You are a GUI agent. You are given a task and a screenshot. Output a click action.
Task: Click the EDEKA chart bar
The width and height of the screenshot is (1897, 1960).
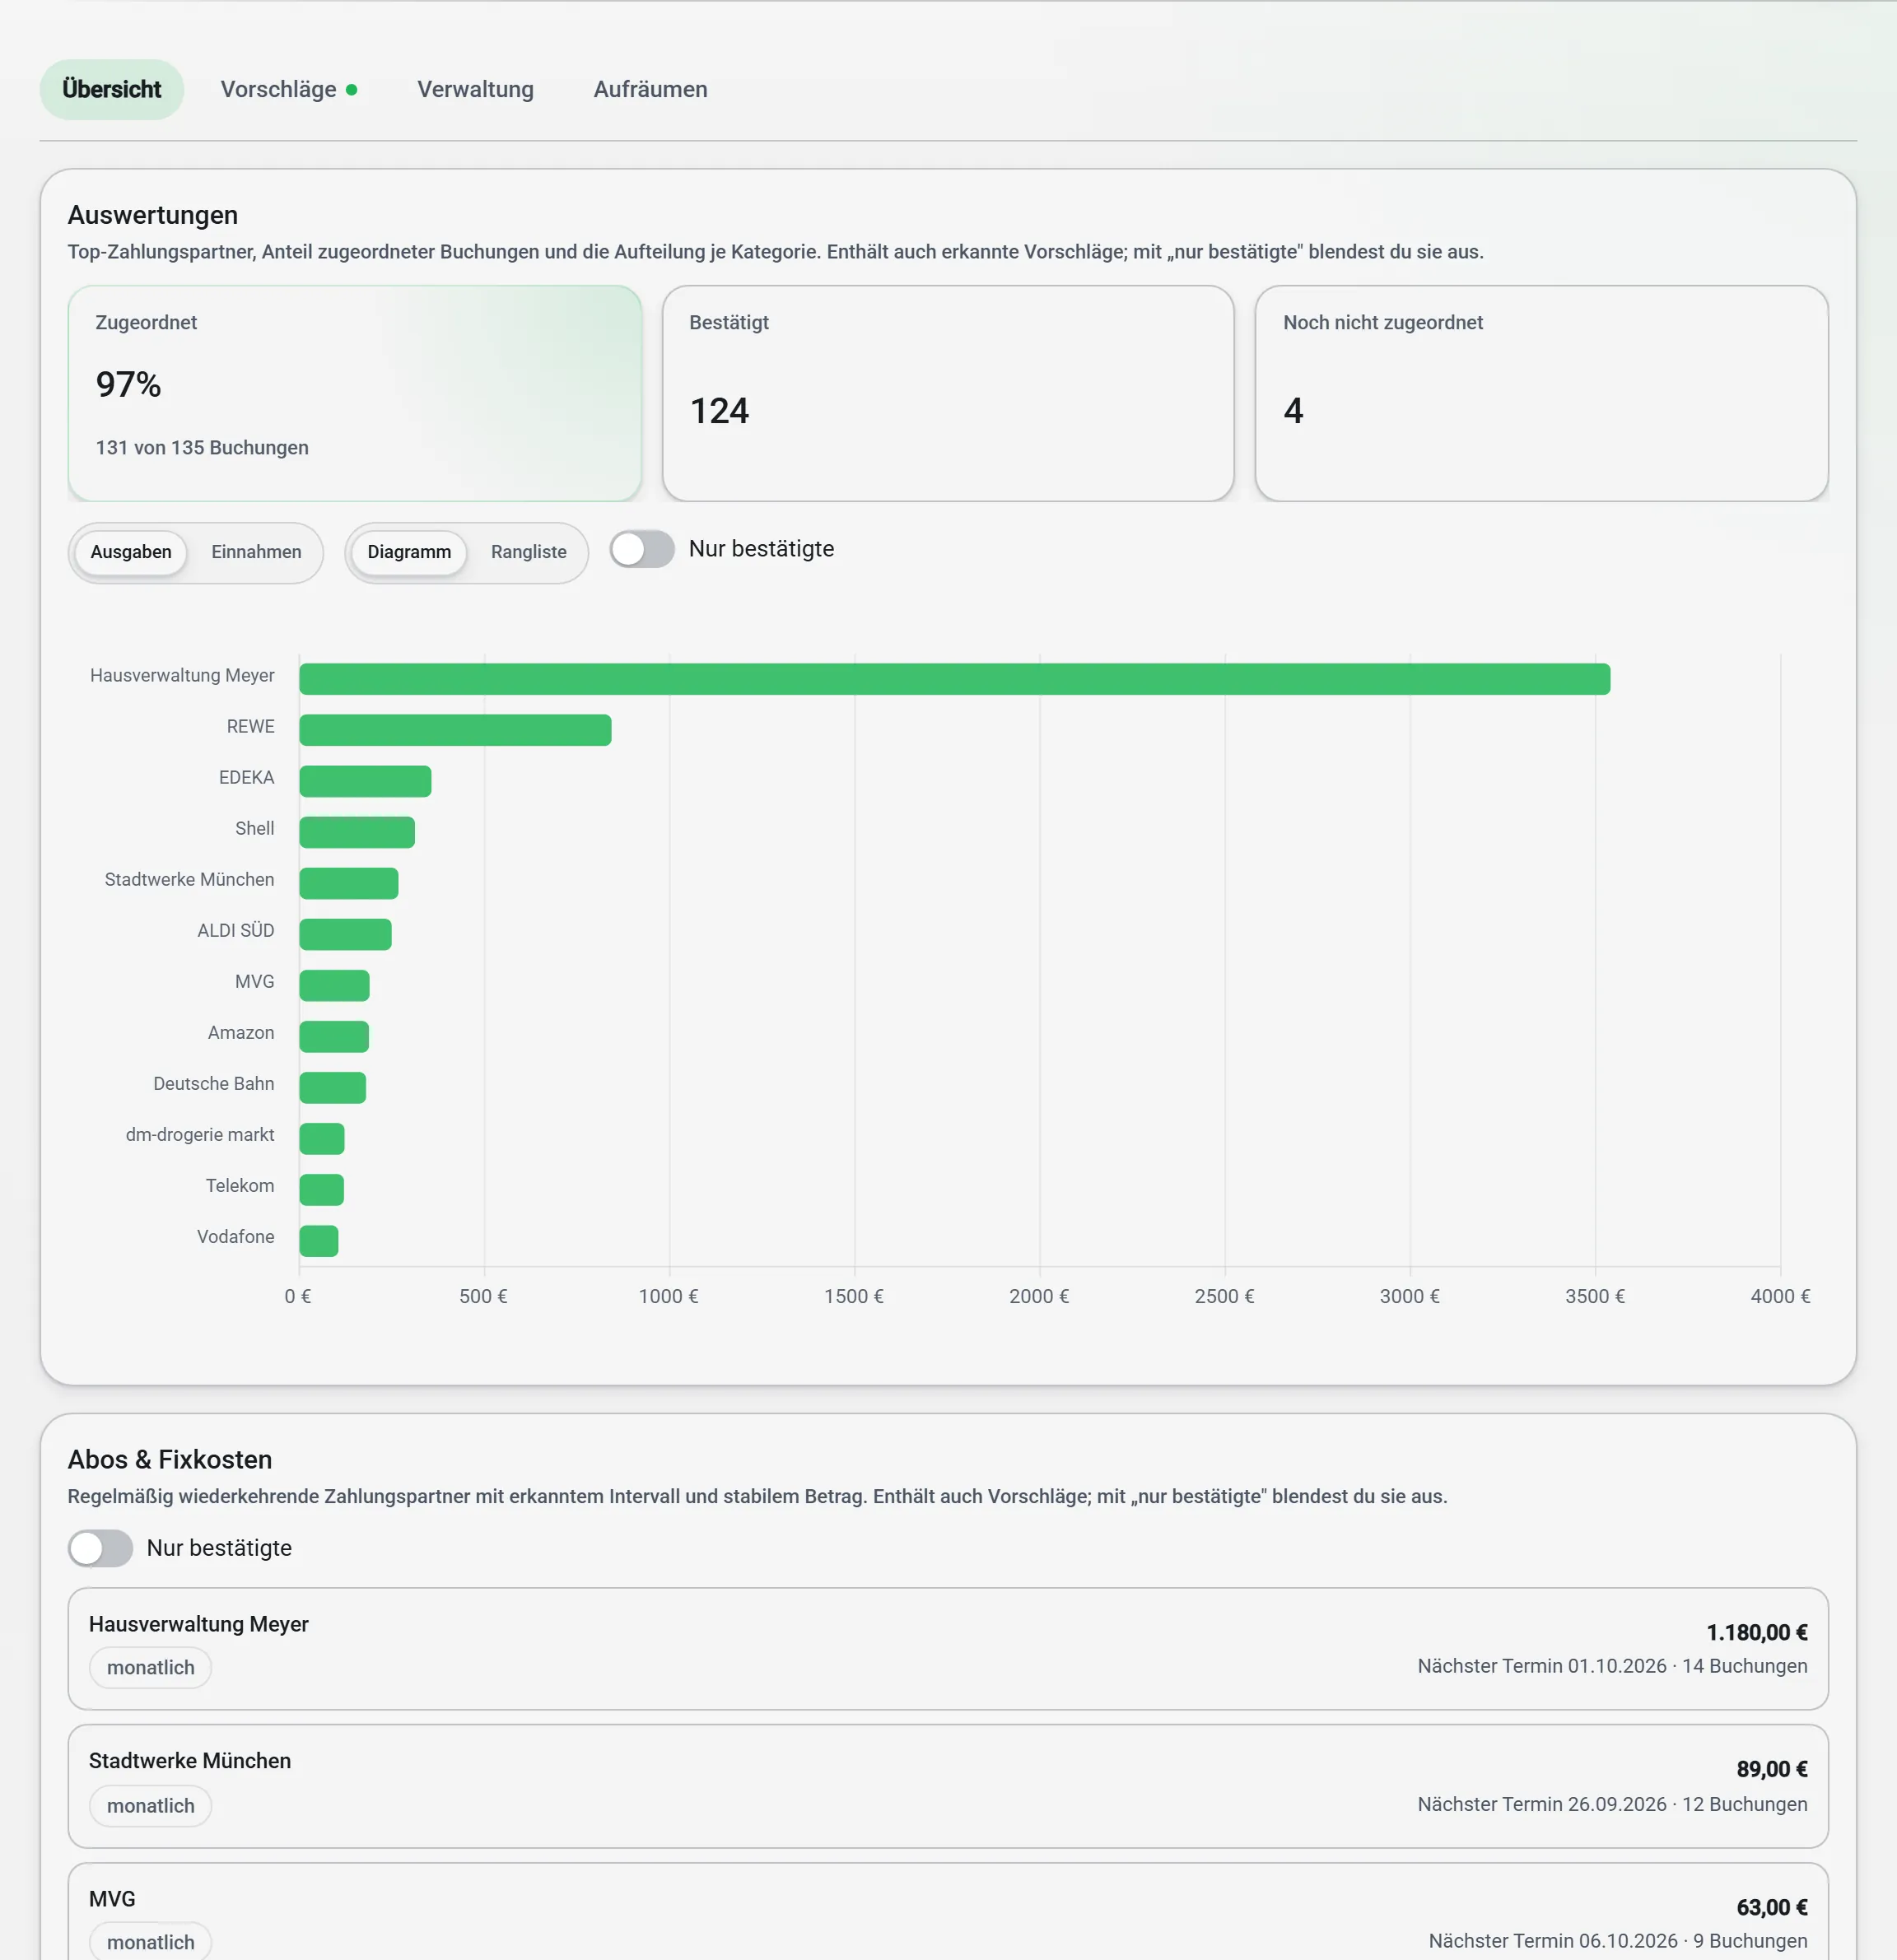coord(365,781)
